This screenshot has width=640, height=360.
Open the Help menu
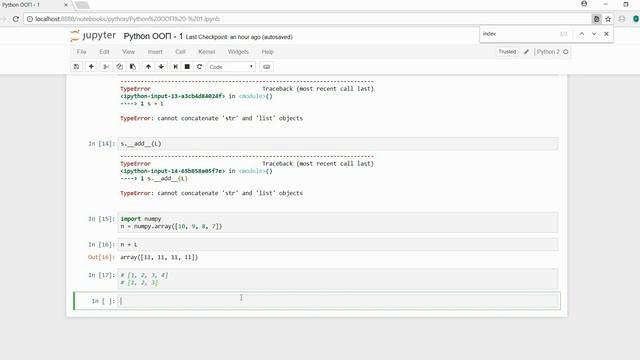coord(268,52)
